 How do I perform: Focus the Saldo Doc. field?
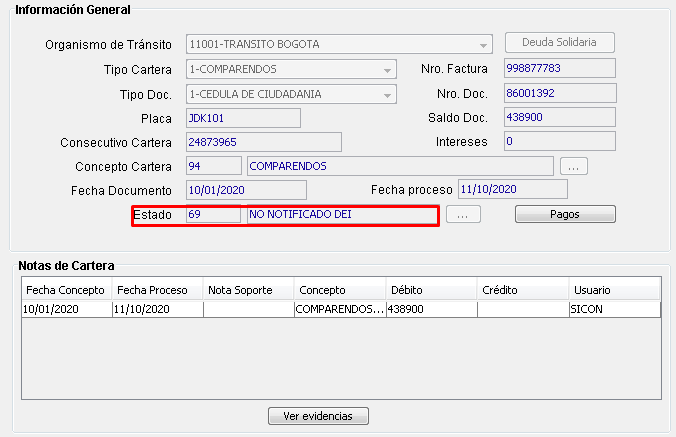pyautogui.click(x=559, y=118)
